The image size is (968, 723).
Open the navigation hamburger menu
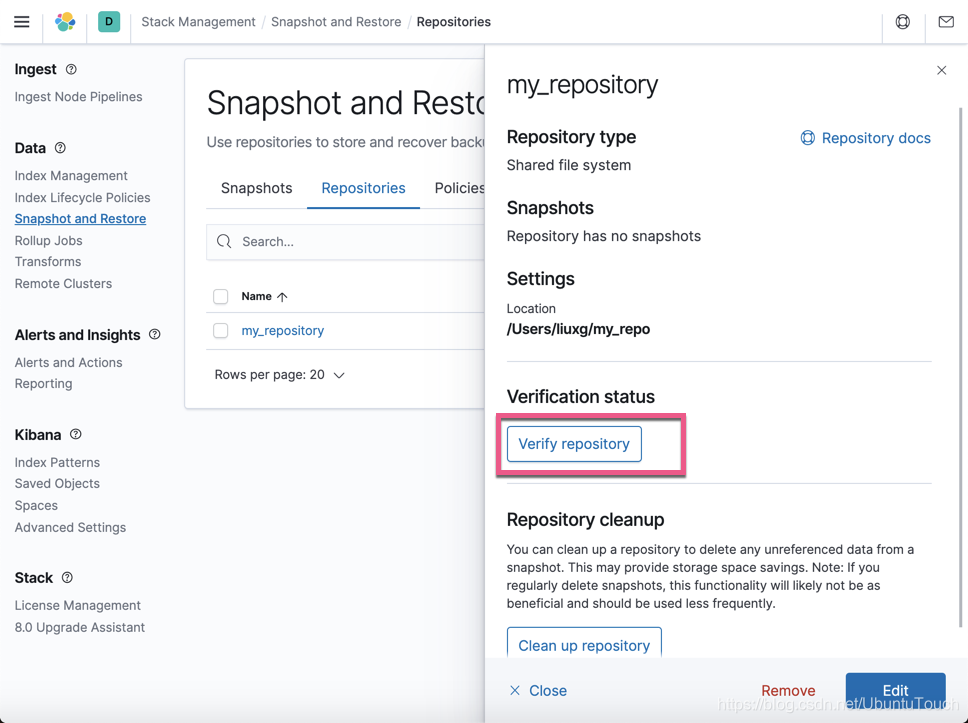(22, 21)
